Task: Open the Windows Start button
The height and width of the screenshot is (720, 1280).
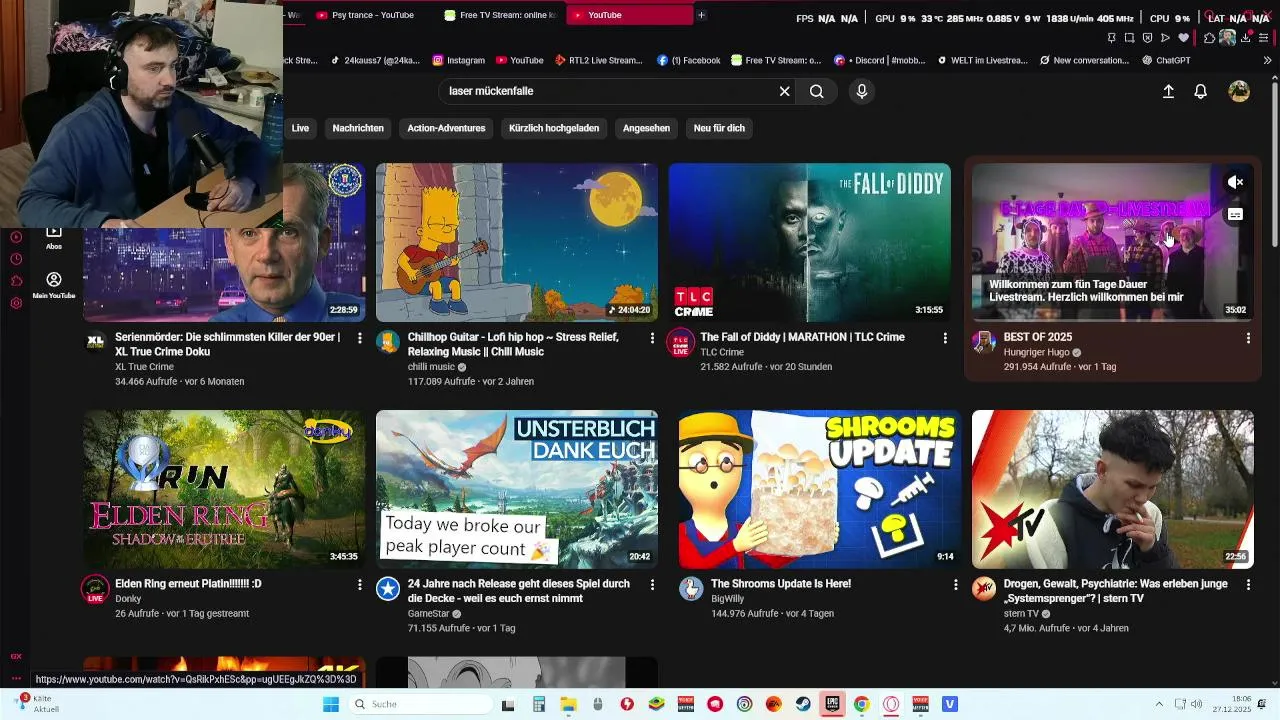Action: click(x=331, y=704)
